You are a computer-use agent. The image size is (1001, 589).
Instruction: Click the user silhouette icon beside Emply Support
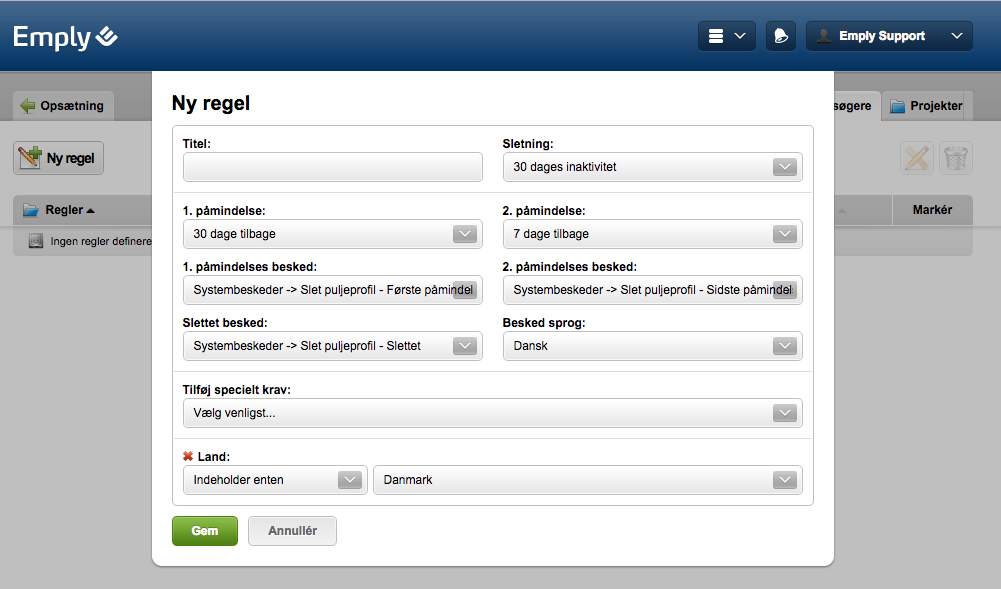pyautogui.click(x=823, y=36)
